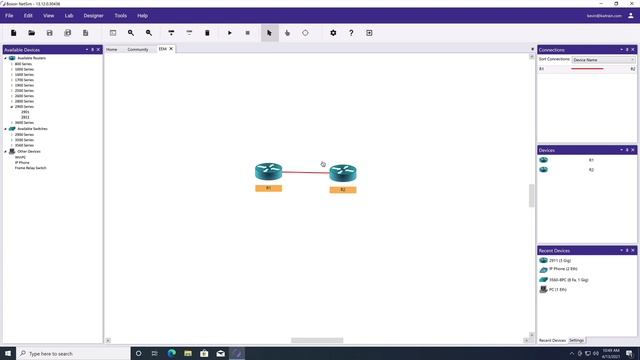This screenshot has width=640, height=360.
Task: Open the File menu
Action: pos(9,16)
